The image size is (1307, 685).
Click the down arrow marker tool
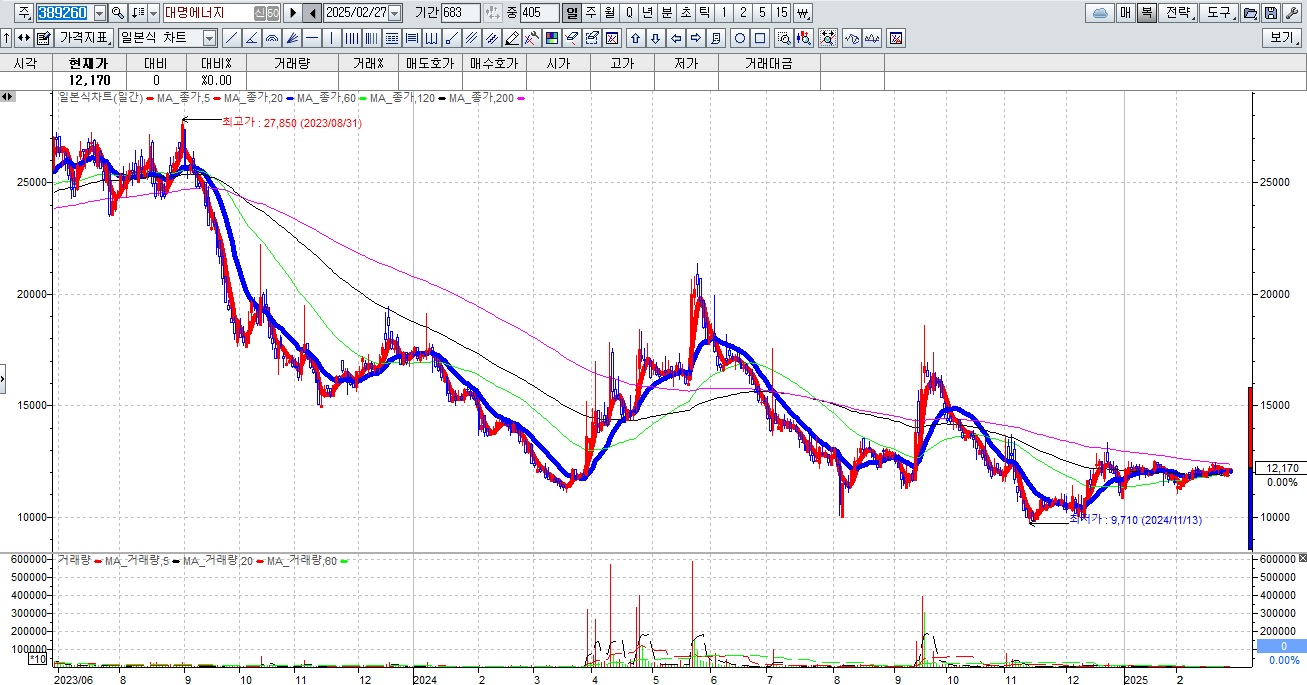click(x=655, y=38)
